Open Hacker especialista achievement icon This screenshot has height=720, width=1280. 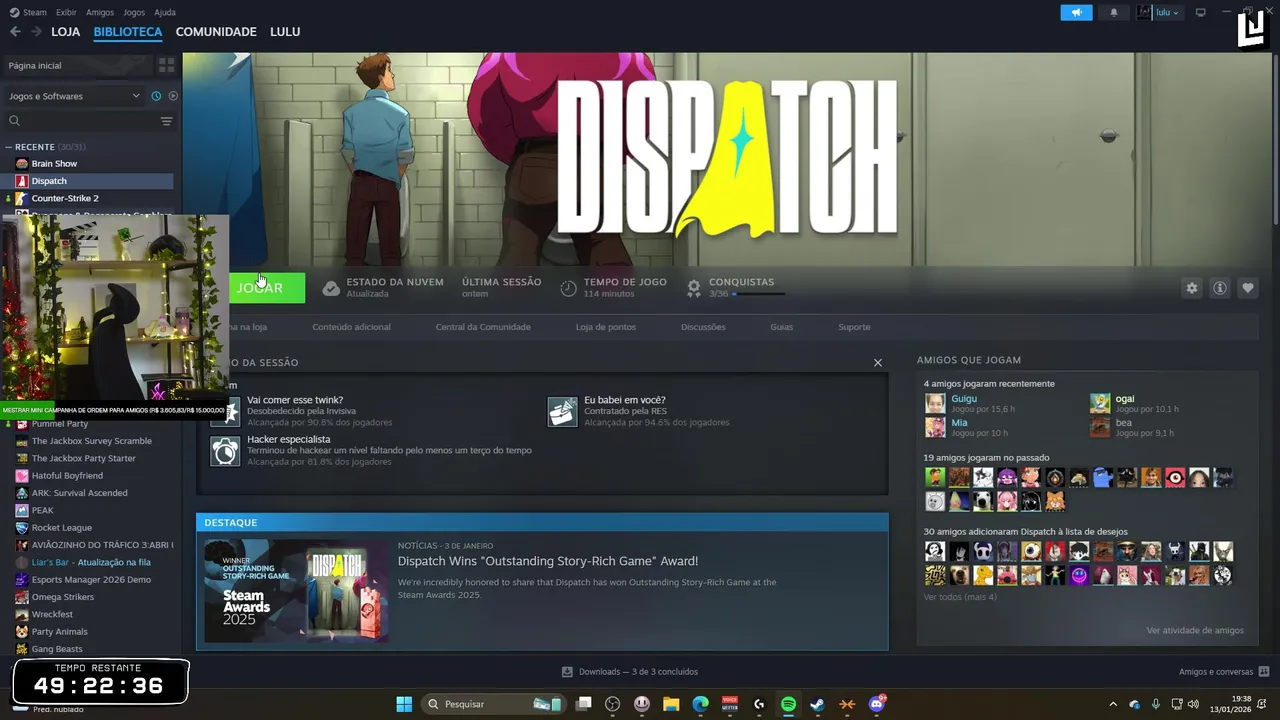click(x=226, y=451)
